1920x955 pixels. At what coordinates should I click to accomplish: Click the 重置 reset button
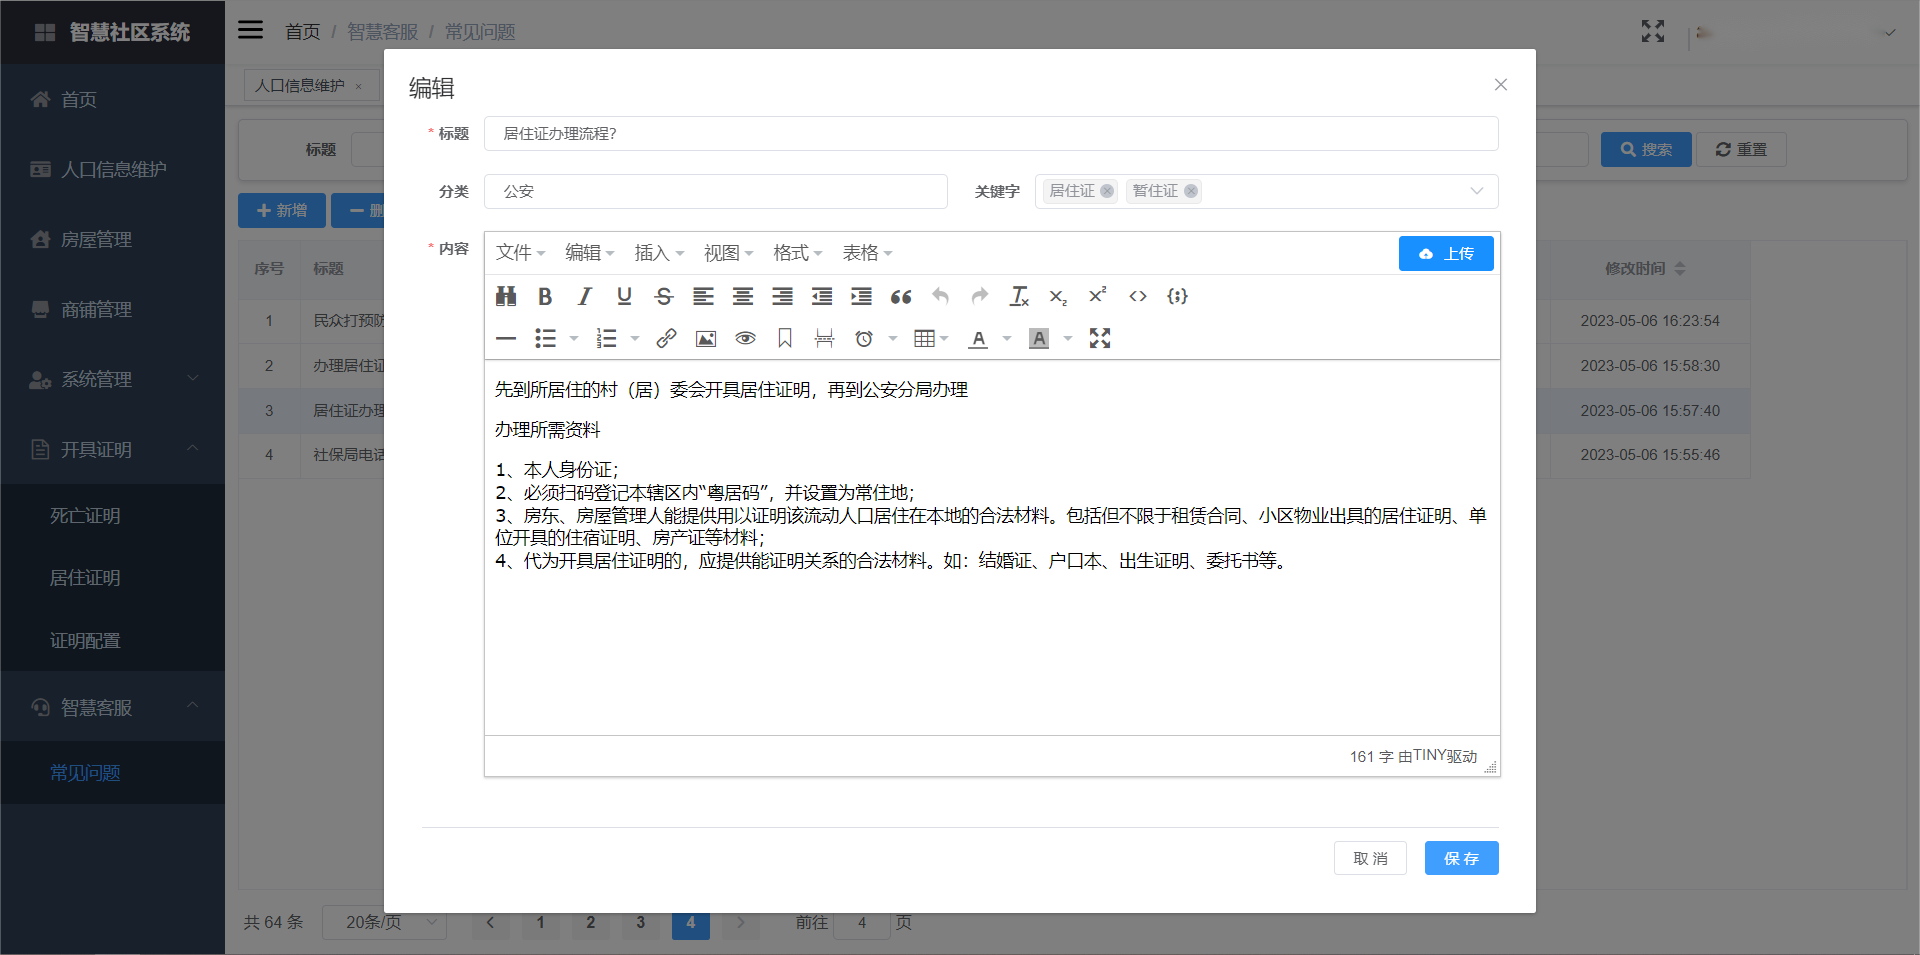coord(1742,149)
